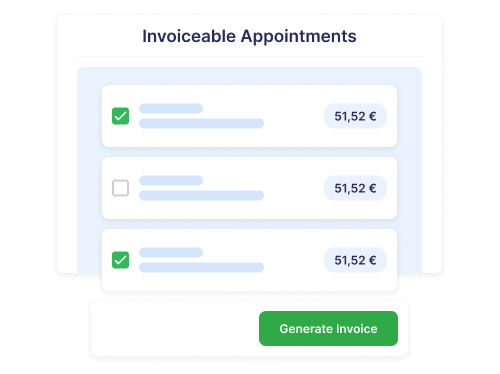Select the third appointment card
This screenshot has height=374, width=500.
[x=249, y=260]
